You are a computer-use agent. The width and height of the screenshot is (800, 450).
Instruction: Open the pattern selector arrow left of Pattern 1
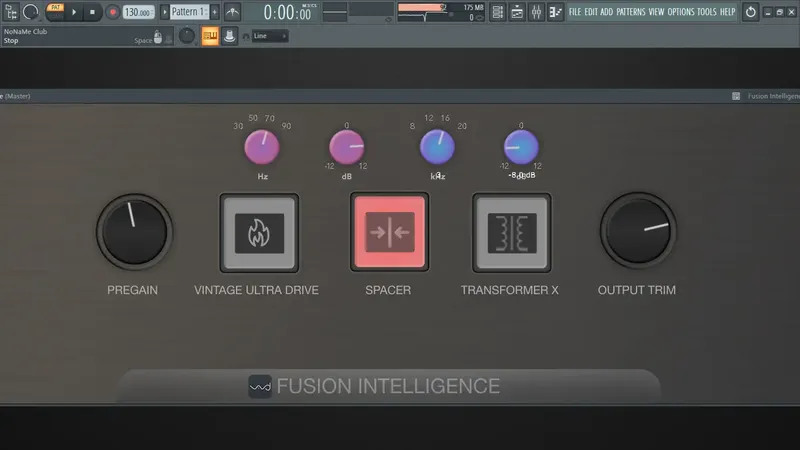point(164,12)
